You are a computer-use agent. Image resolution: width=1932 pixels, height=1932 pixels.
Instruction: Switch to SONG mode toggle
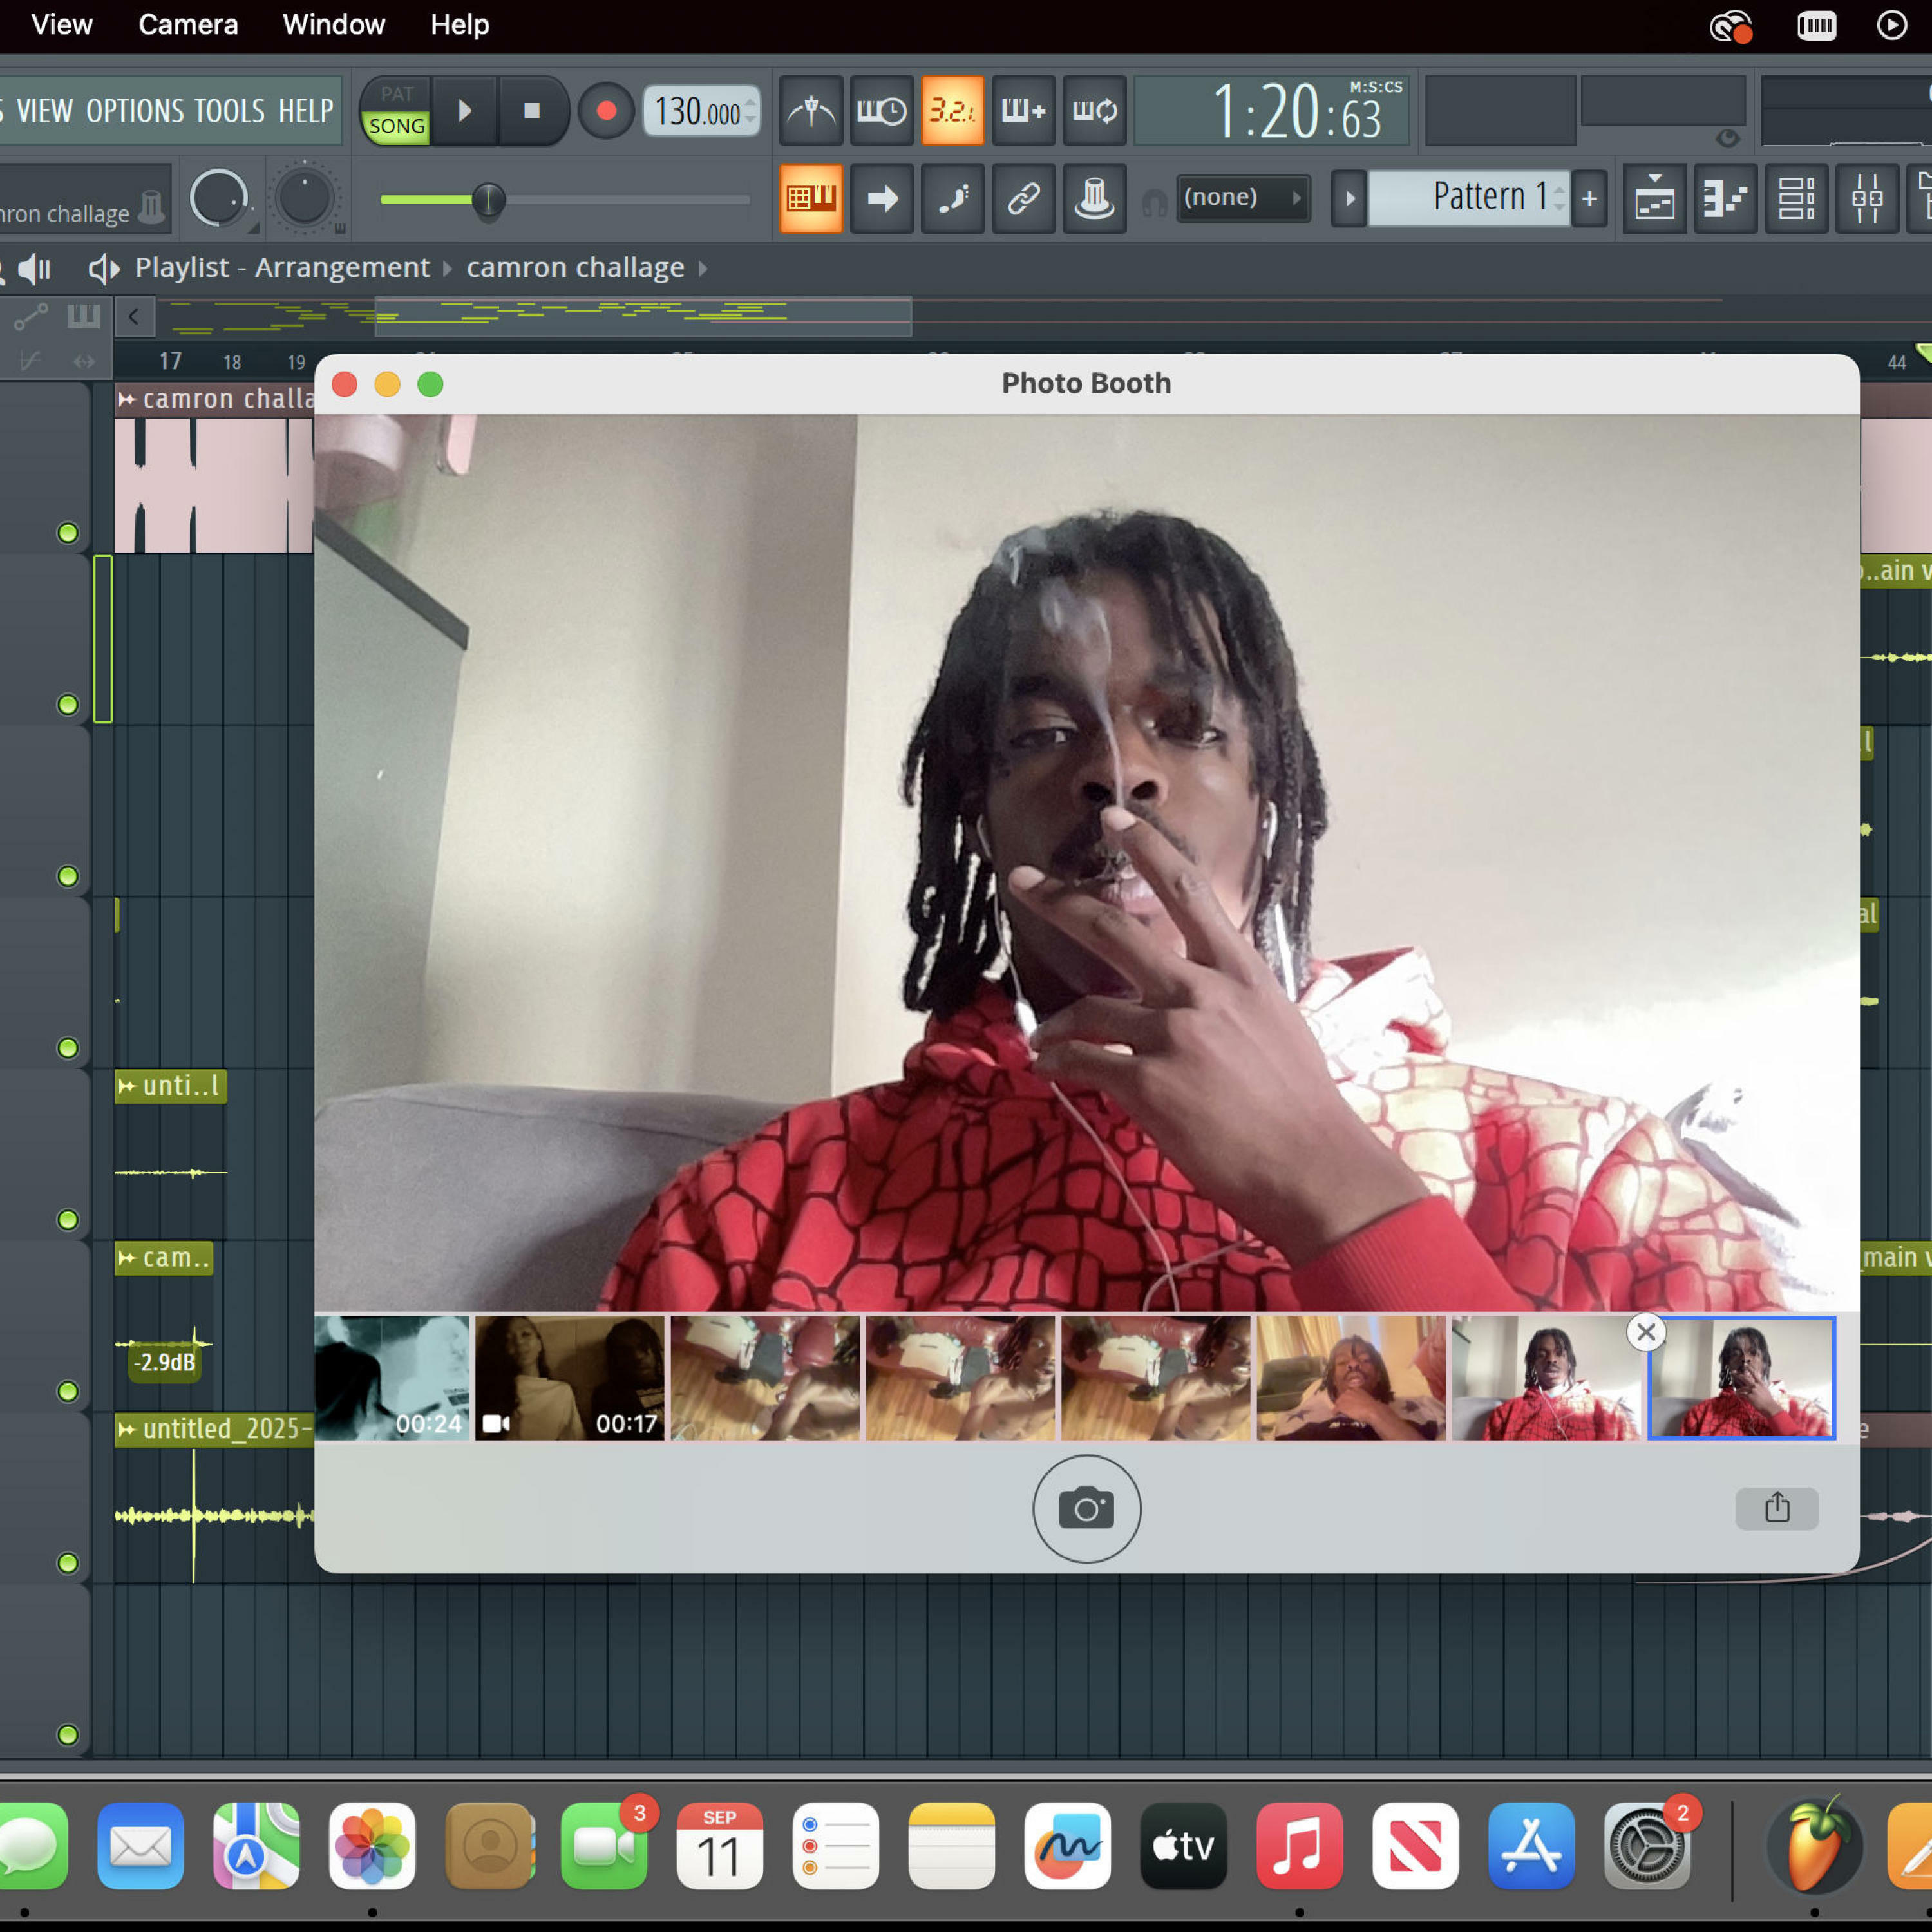396,127
